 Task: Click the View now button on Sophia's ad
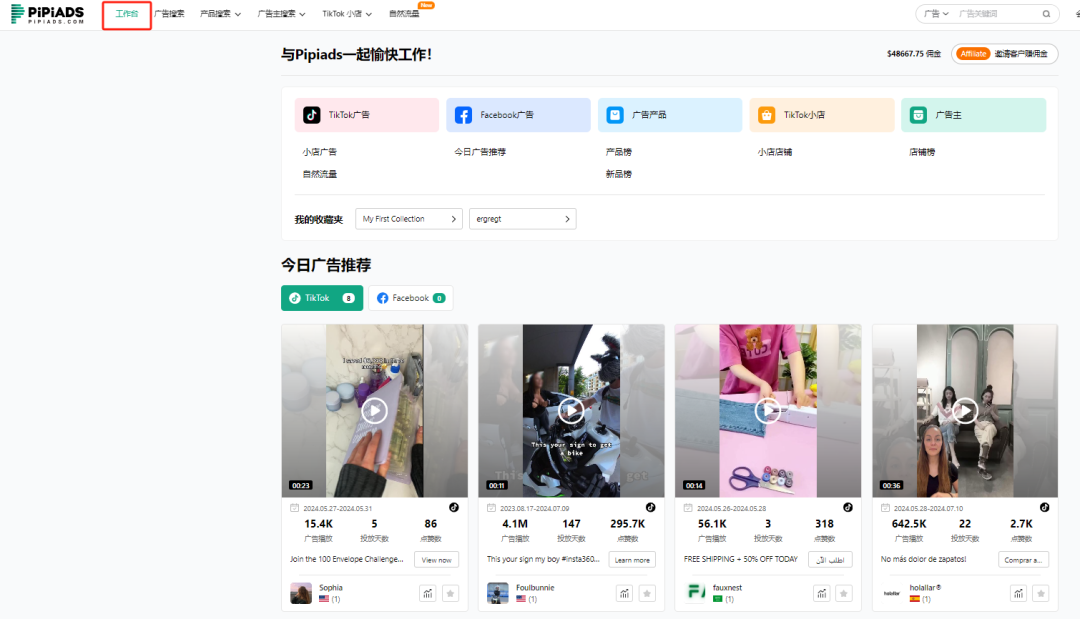click(x=436, y=559)
